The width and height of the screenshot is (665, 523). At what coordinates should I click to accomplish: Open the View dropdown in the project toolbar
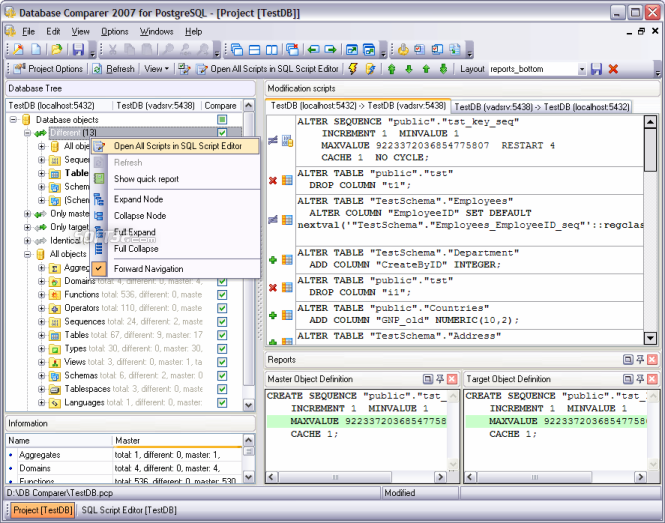(156, 69)
